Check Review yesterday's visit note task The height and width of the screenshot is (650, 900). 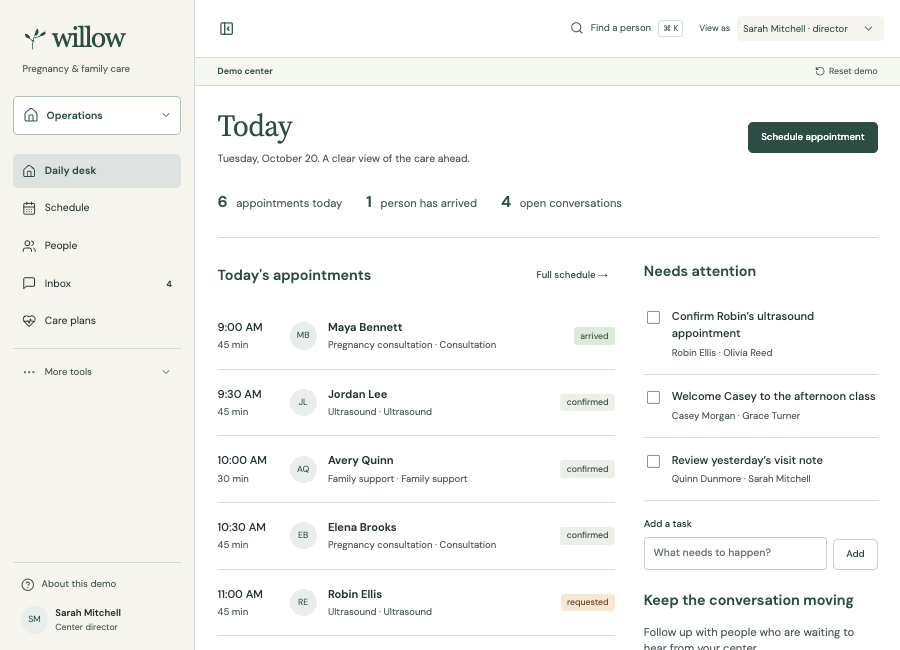[x=653, y=461]
